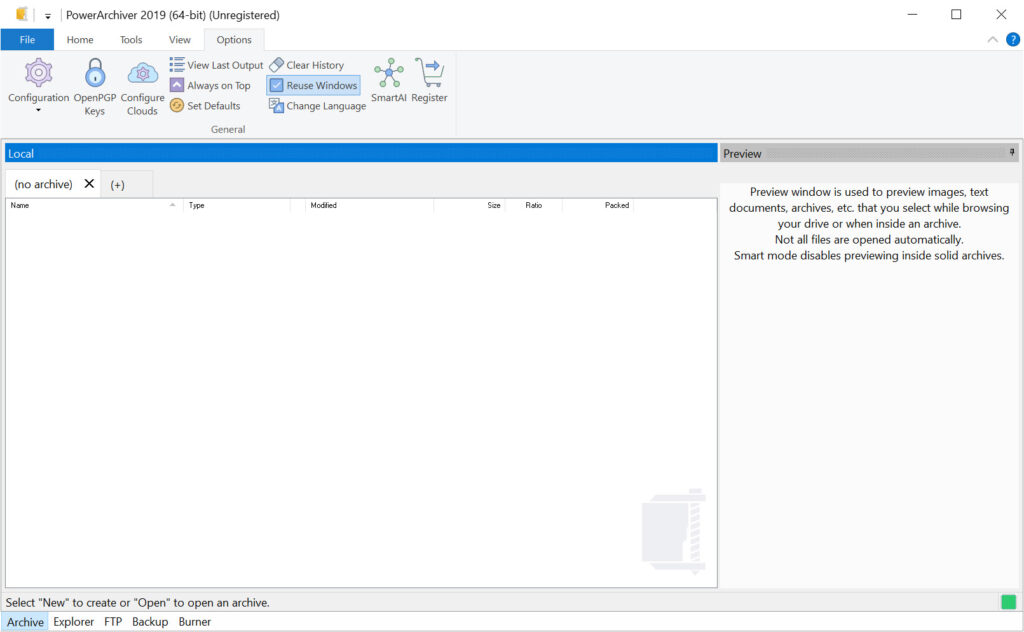Click green status indicator square
Screen dimensions: 1024x632
click(x=1008, y=602)
